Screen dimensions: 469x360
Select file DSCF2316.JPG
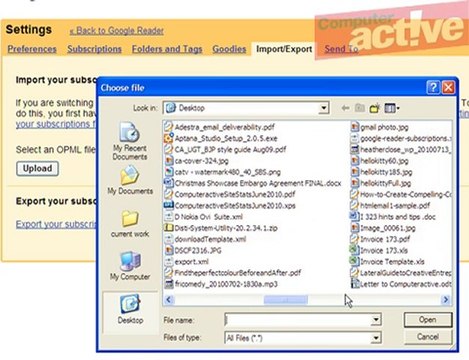pyautogui.click(x=193, y=250)
